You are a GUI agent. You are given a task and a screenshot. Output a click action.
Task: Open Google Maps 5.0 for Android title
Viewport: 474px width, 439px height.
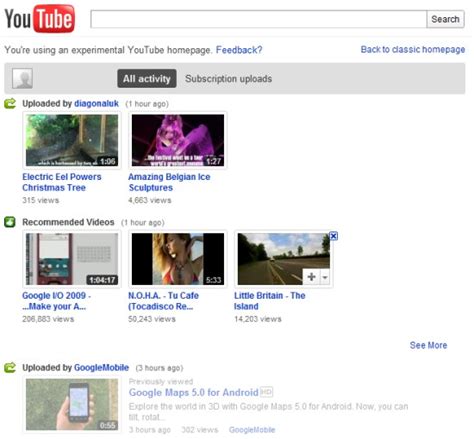[193, 392]
